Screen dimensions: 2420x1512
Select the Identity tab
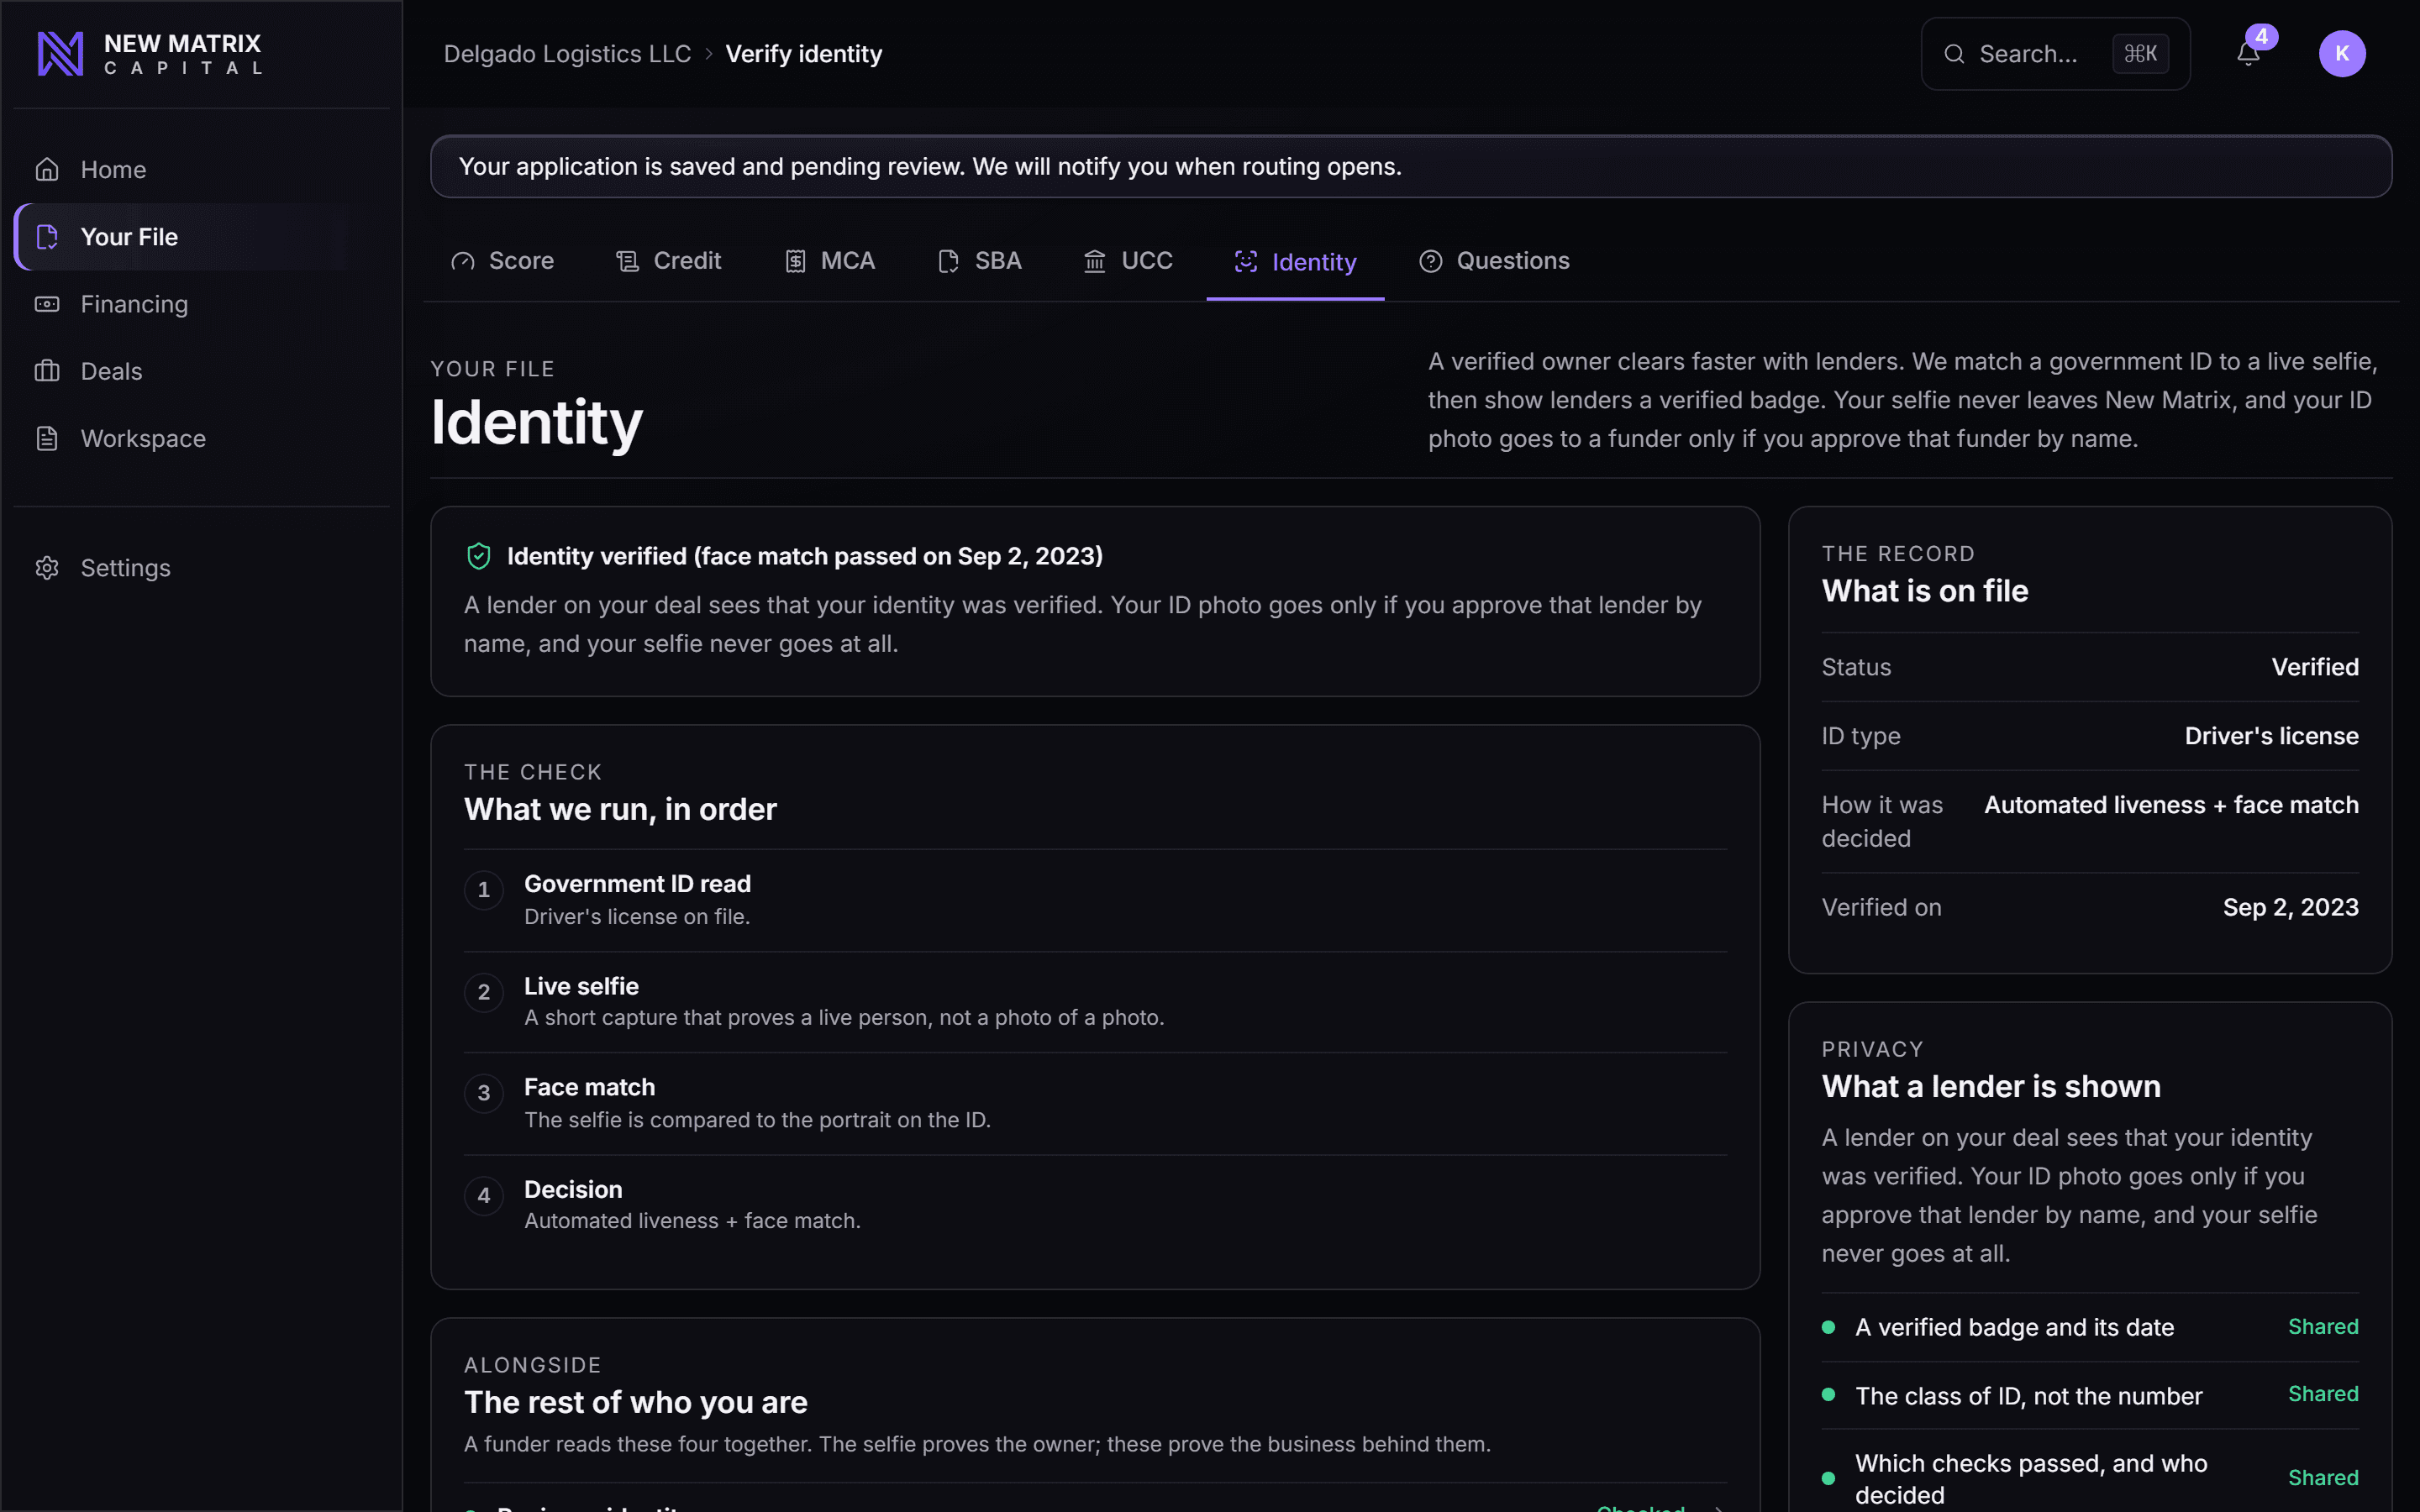click(x=1295, y=262)
